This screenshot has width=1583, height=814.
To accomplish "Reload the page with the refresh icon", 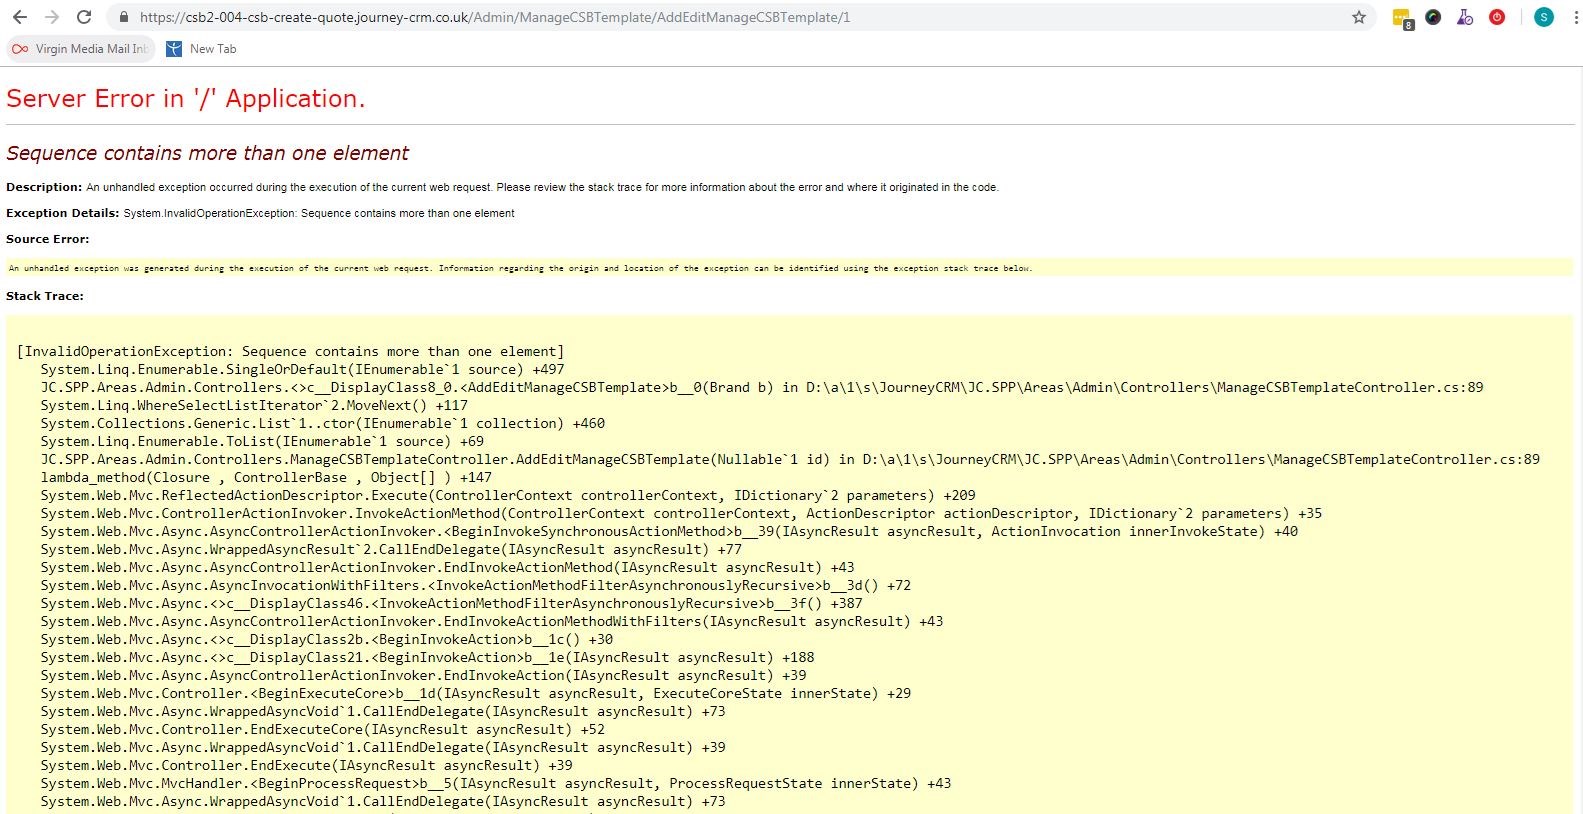I will pos(84,17).
